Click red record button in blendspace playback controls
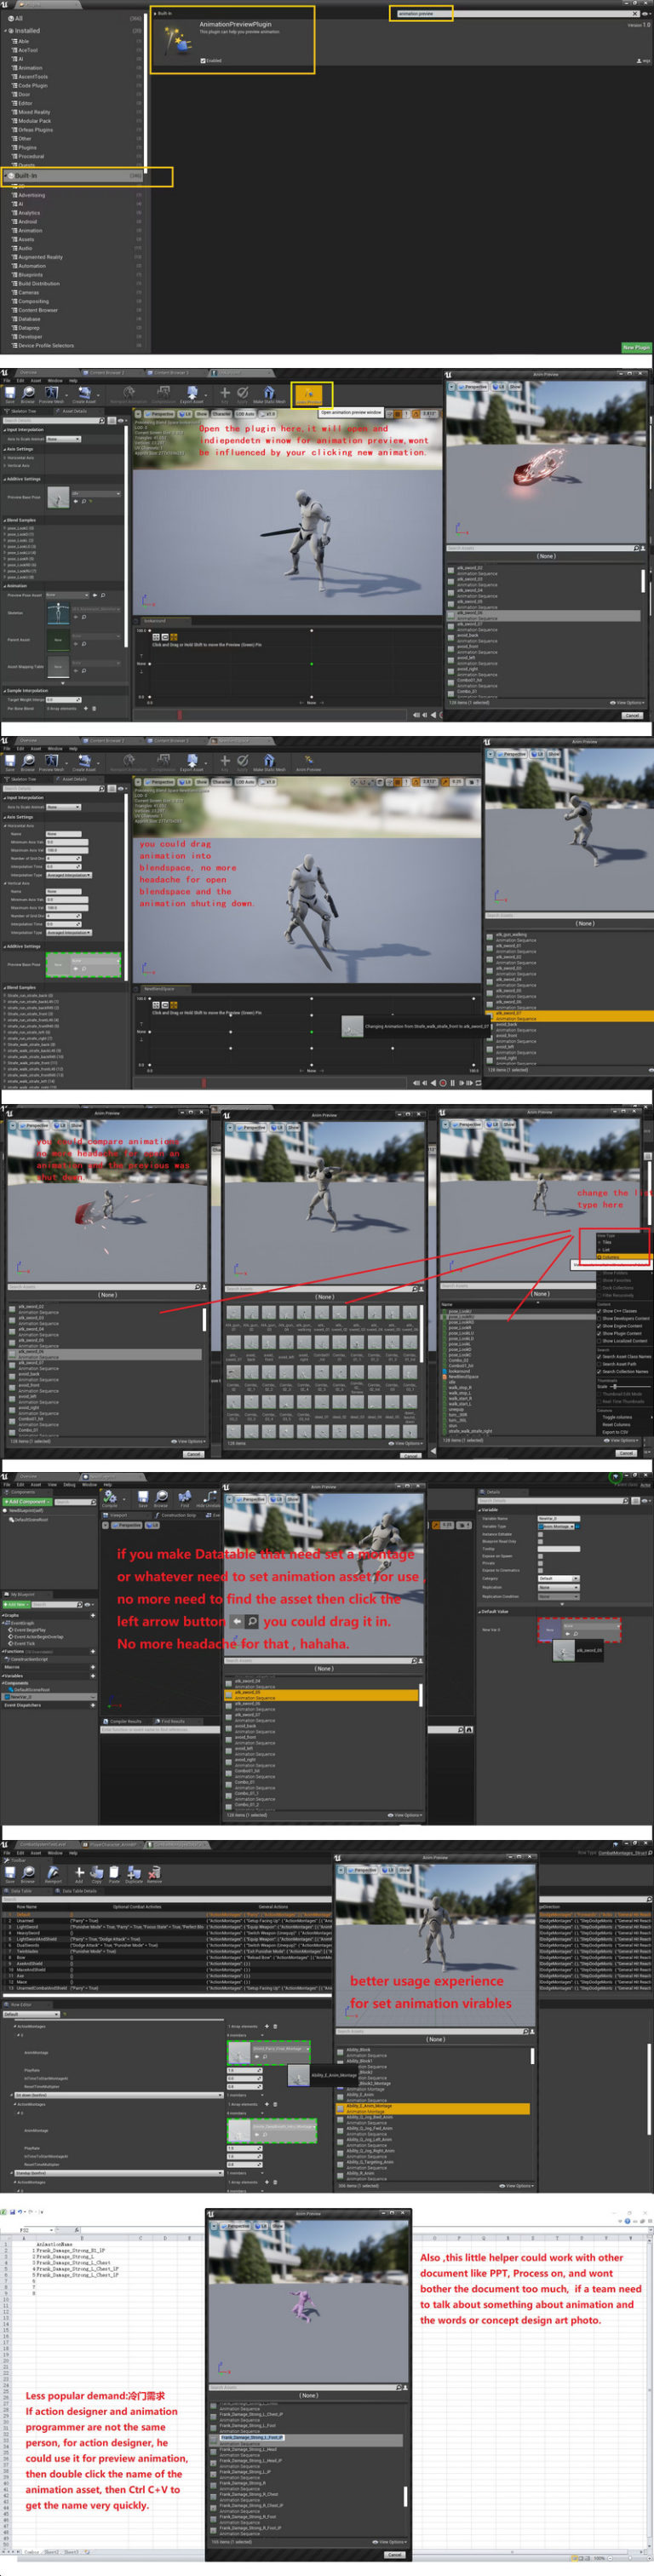 coord(443,1082)
